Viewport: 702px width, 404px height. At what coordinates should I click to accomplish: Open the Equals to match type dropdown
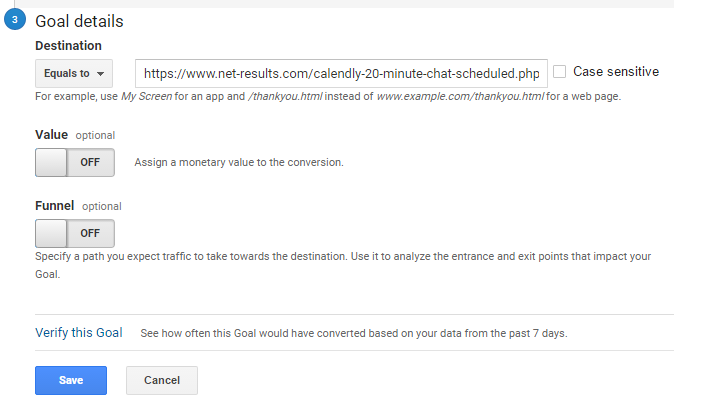[x=74, y=73]
